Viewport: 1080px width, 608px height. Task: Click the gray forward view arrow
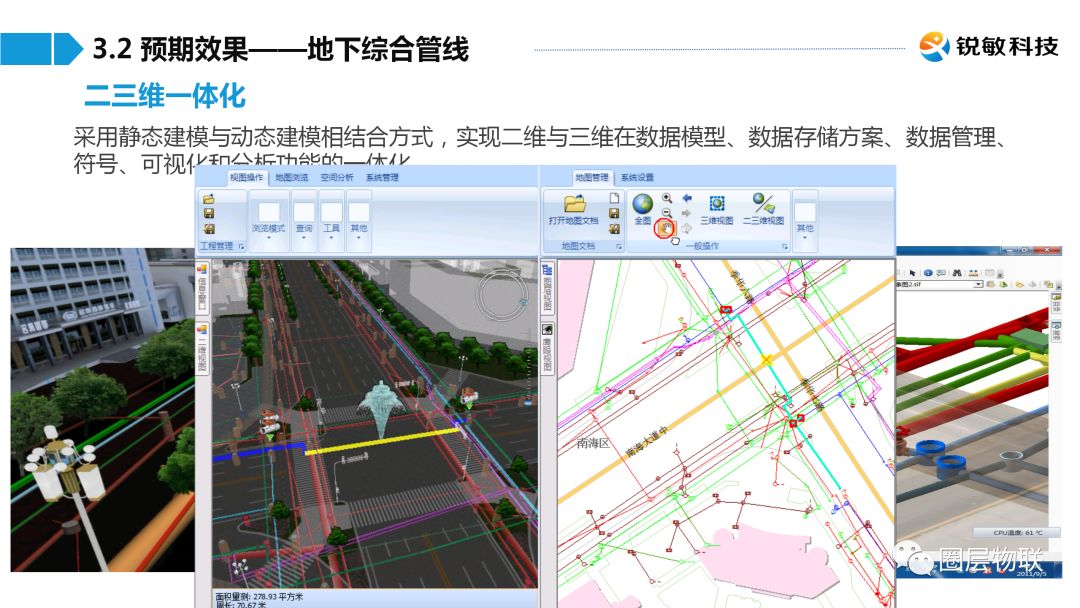point(686,213)
